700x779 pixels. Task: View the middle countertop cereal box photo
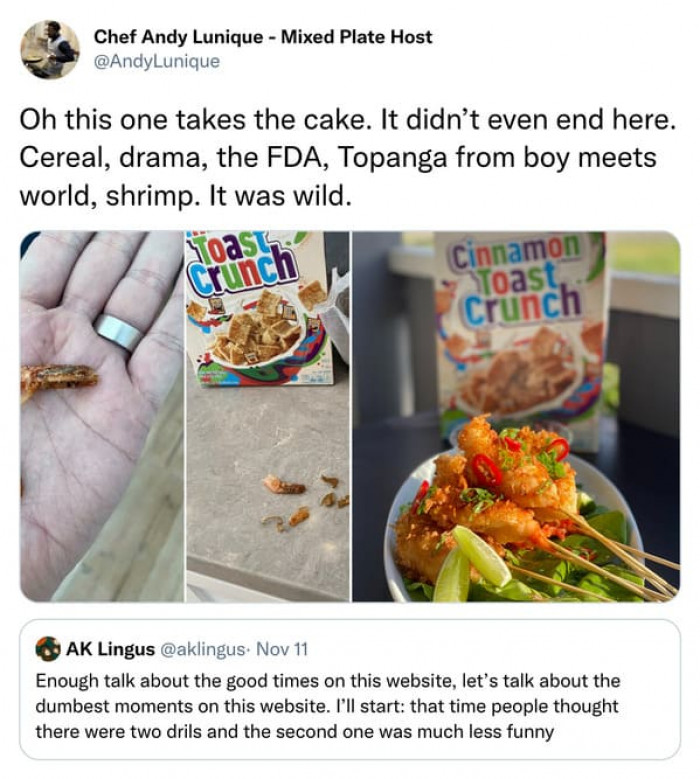pos(267,416)
